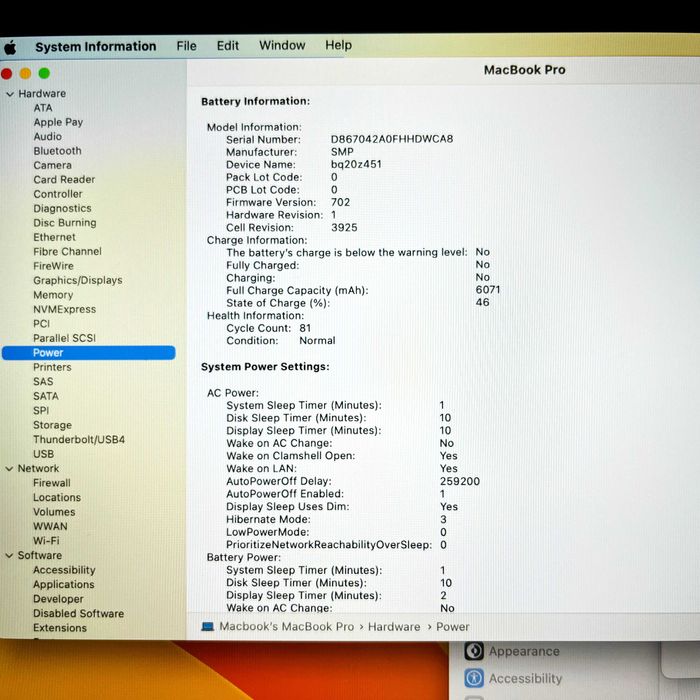Click the laptop icon in path bar

tap(208, 626)
